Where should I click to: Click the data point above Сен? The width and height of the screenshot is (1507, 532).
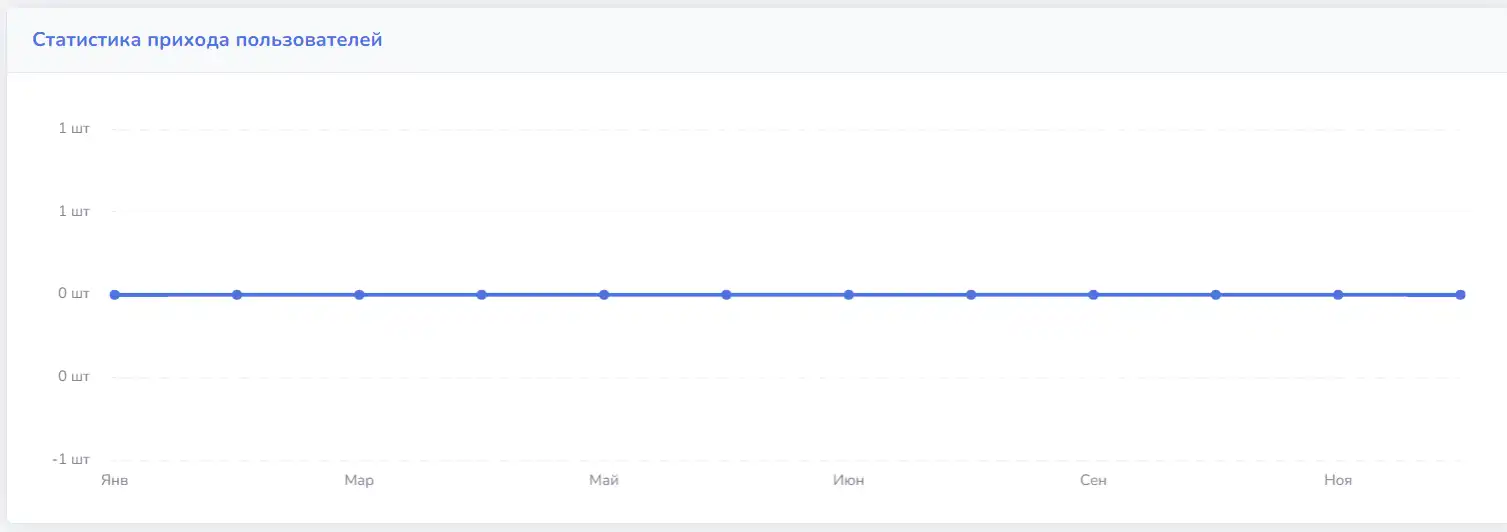tap(1093, 295)
